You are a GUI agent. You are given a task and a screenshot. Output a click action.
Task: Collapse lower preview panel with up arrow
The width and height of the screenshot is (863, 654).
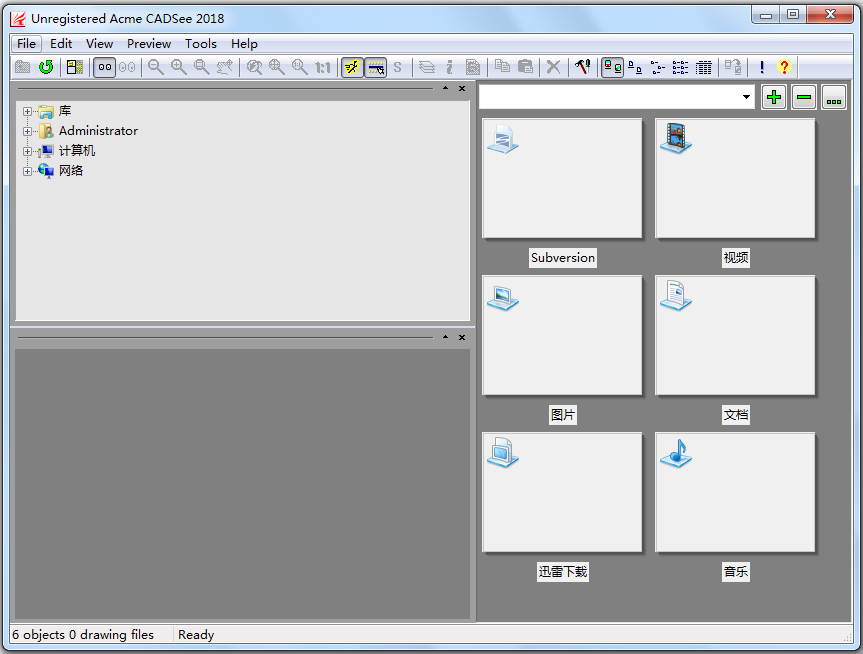pos(445,337)
